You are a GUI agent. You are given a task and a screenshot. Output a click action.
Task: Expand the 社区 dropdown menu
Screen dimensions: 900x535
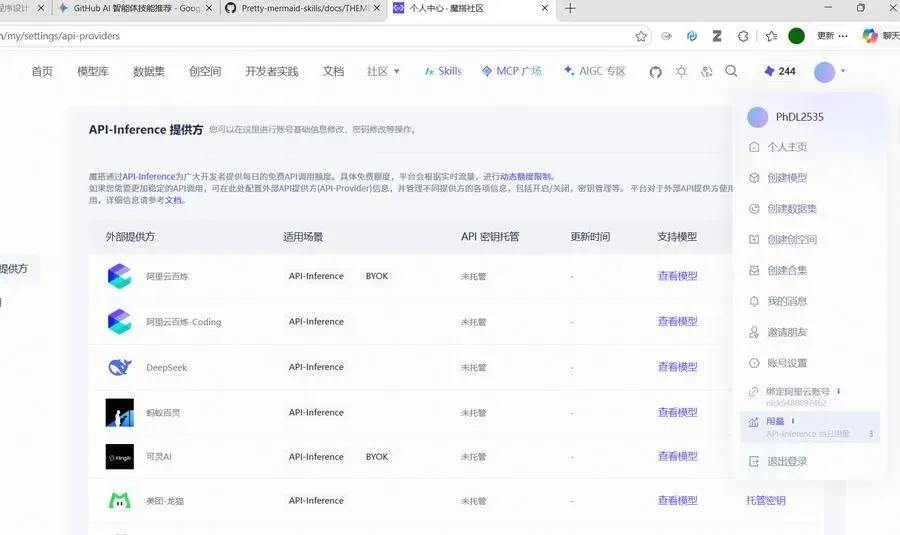[x=383, y=71]
